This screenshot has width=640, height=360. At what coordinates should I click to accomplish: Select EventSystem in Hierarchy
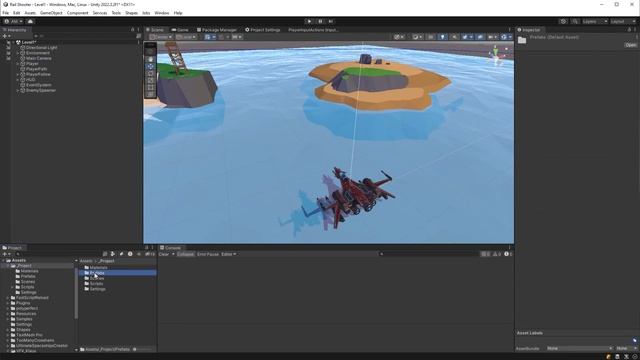38,85
